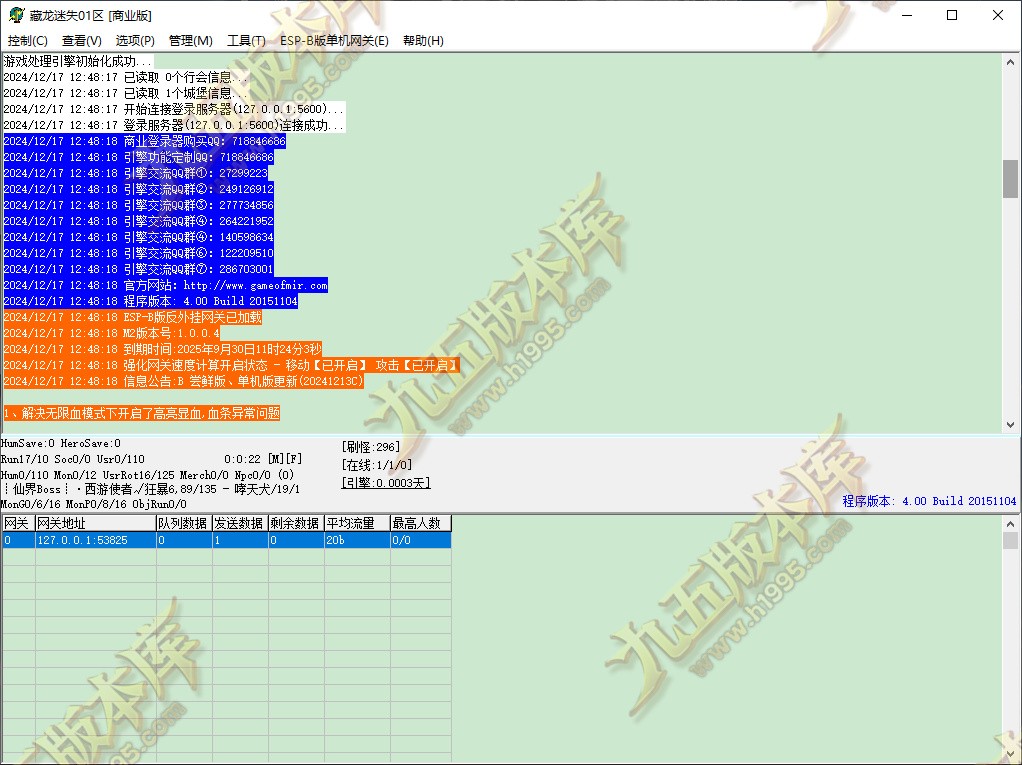Viewport: 1022px width, 765px height.
Task: Click the log line 已读取 1个城堡信息
Action: (126, 93)
